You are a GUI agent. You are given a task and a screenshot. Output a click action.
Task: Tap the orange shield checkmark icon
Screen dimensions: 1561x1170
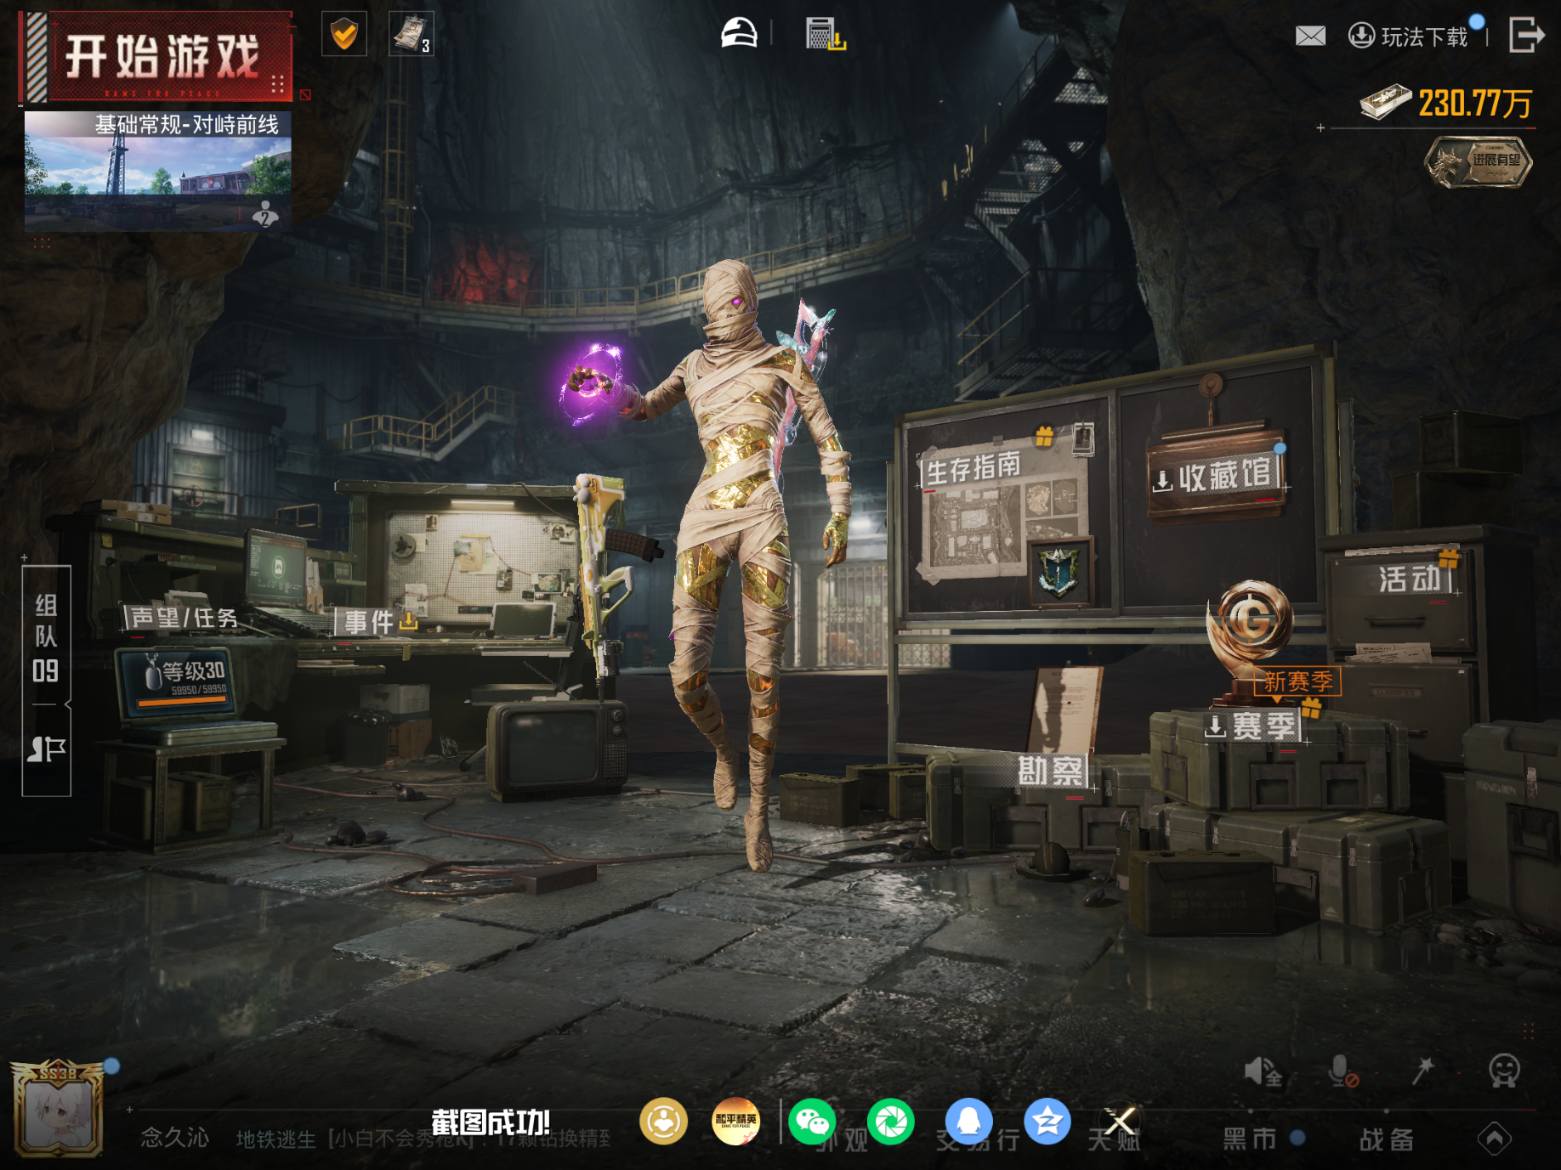[x=343, y=35]
